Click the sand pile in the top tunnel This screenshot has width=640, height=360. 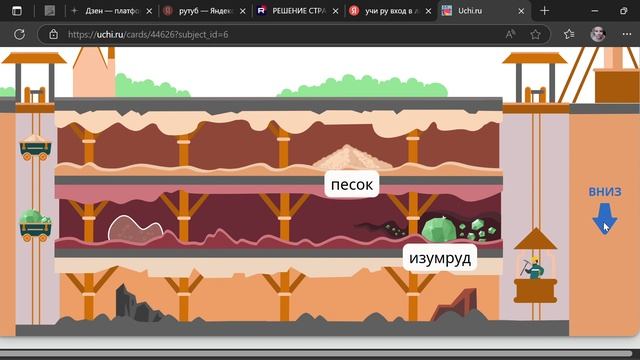click(351, 157)
